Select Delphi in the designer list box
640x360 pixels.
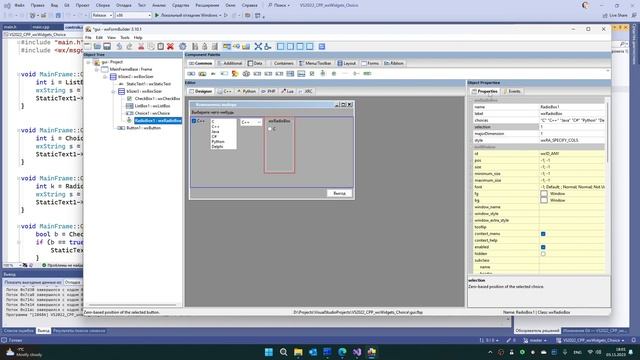(218, 147)
